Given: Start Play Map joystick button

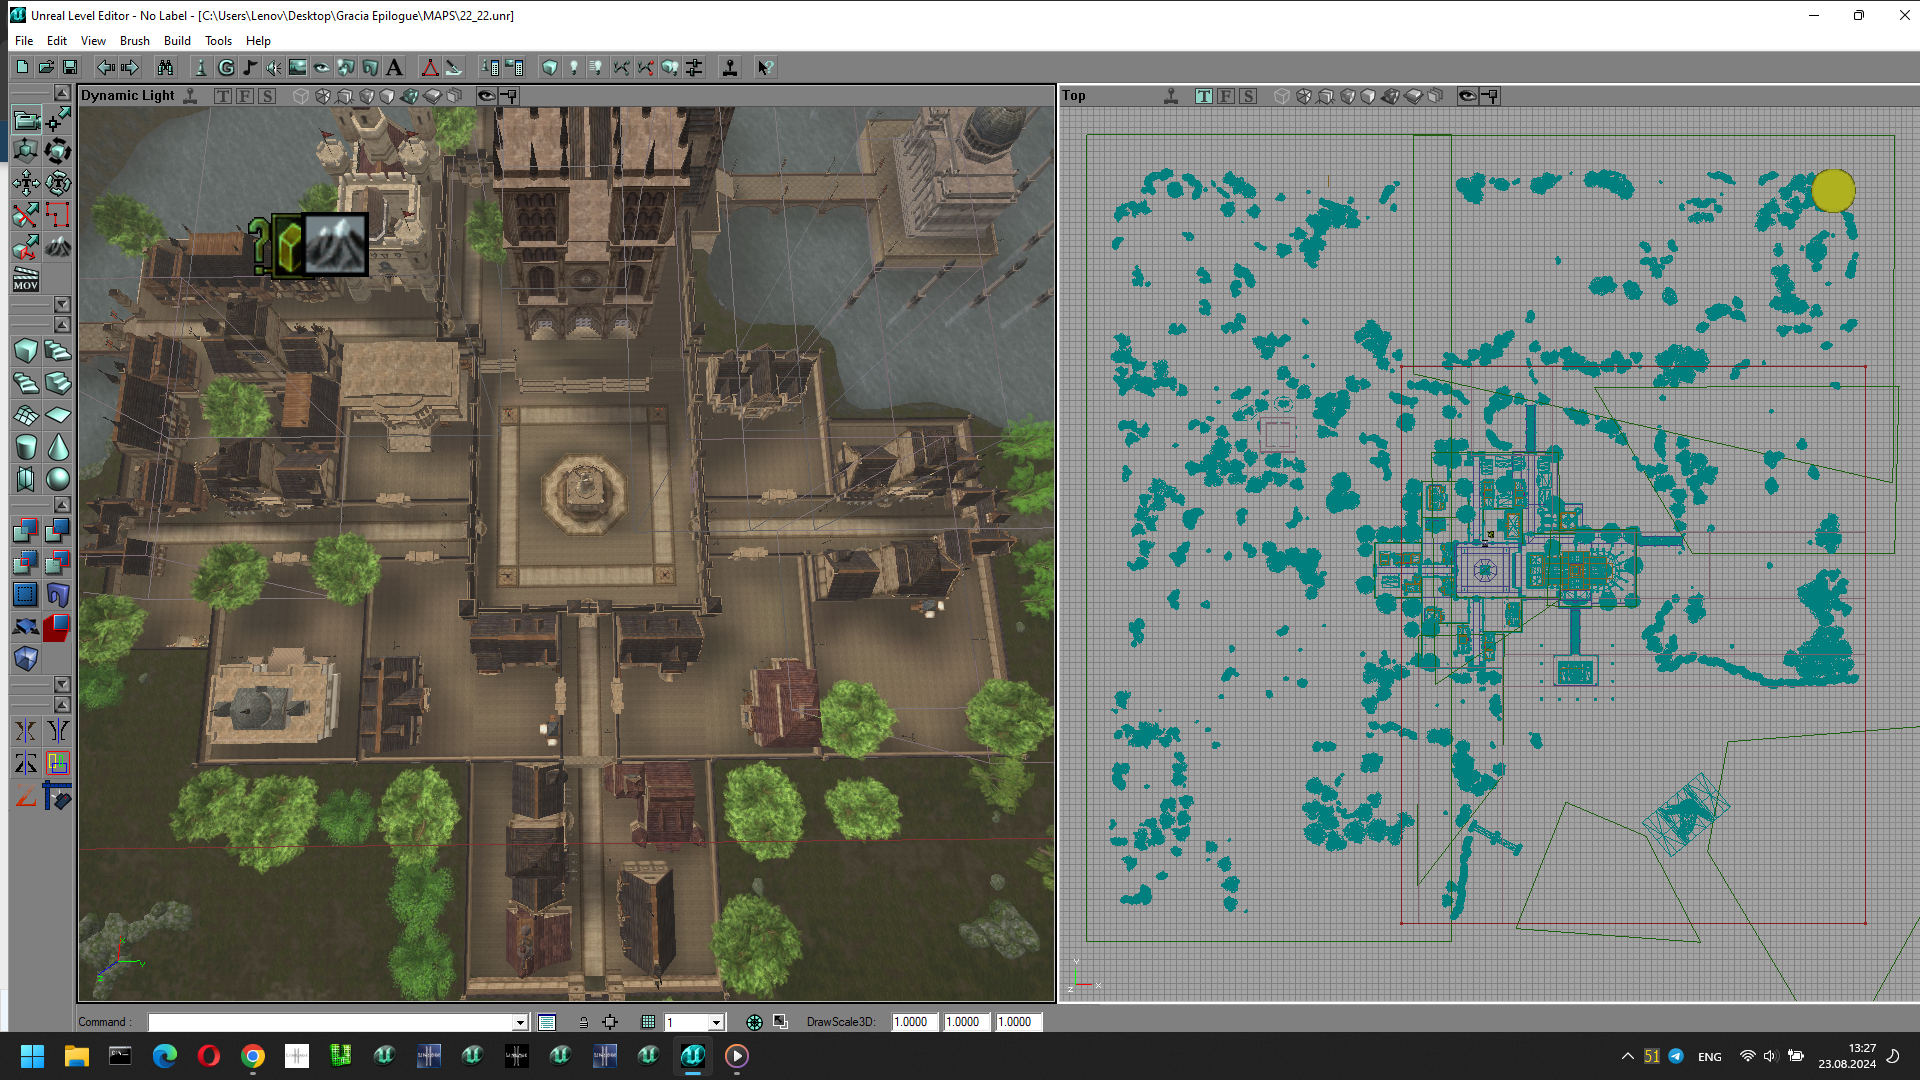Looking at the screenshot, I should click(x=730, y=67).
